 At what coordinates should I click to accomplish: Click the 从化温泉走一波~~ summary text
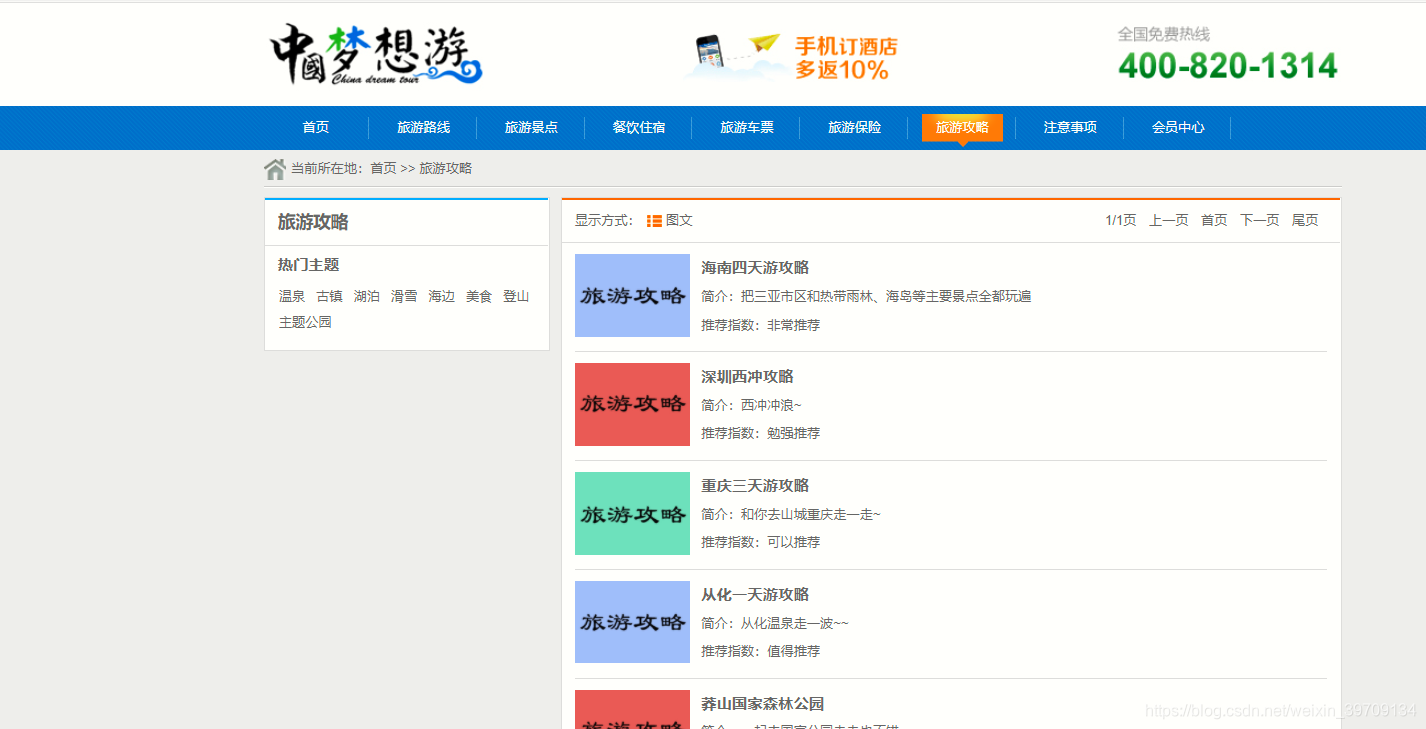pos(794,624)
